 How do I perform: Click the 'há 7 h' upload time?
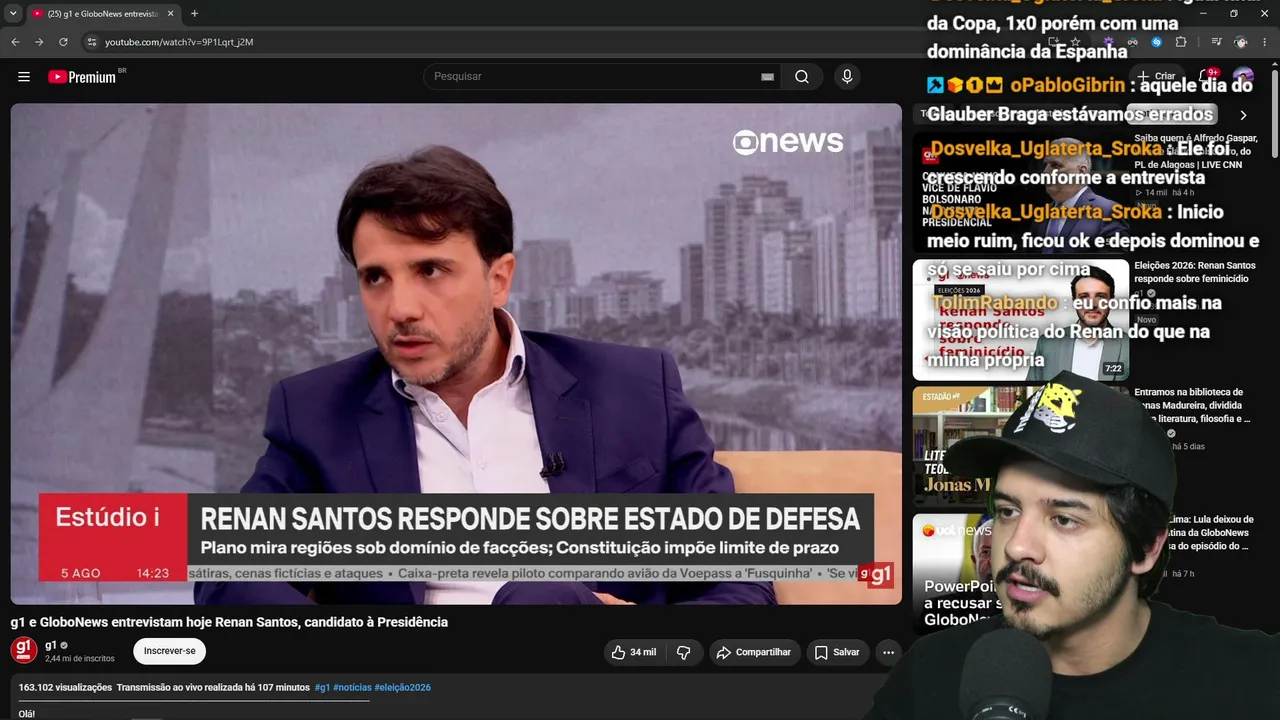coord(1183,574)
